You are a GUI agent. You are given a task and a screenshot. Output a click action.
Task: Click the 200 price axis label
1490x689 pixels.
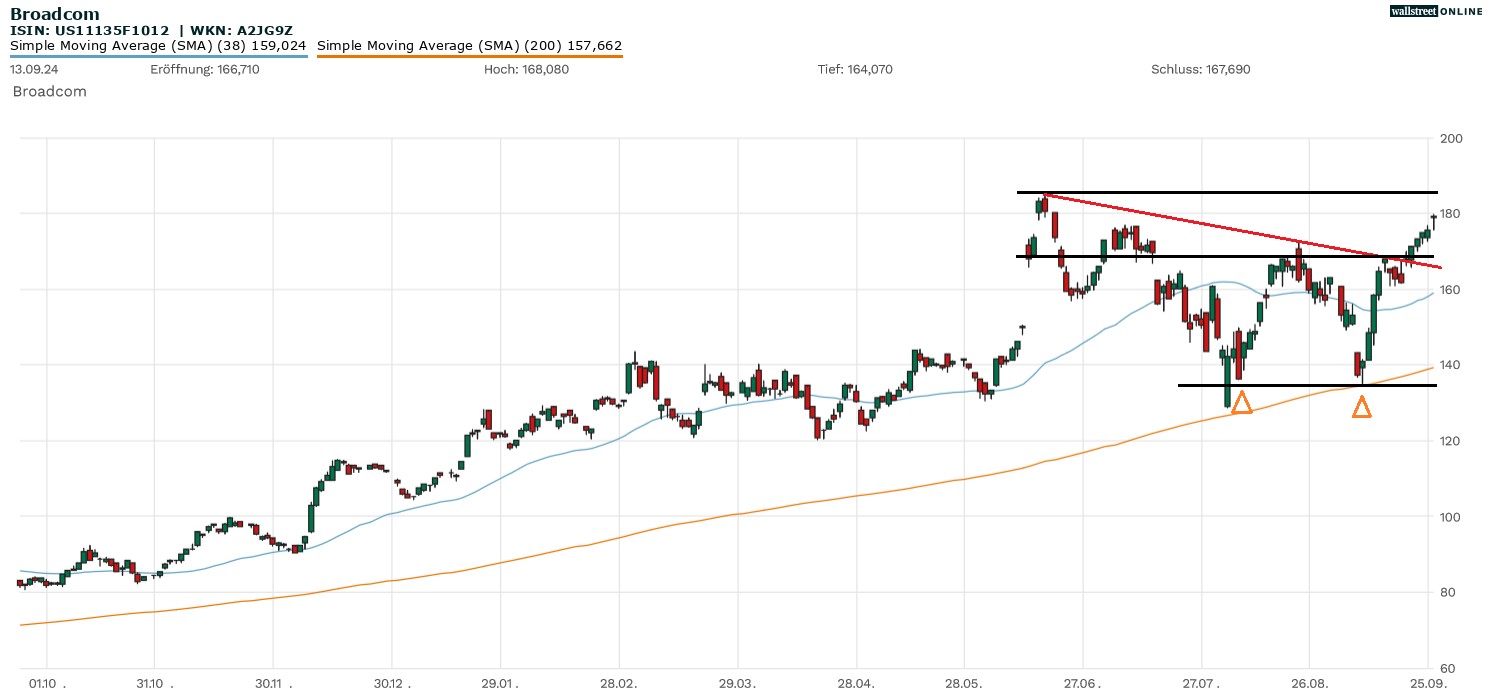pos(1450,138)
